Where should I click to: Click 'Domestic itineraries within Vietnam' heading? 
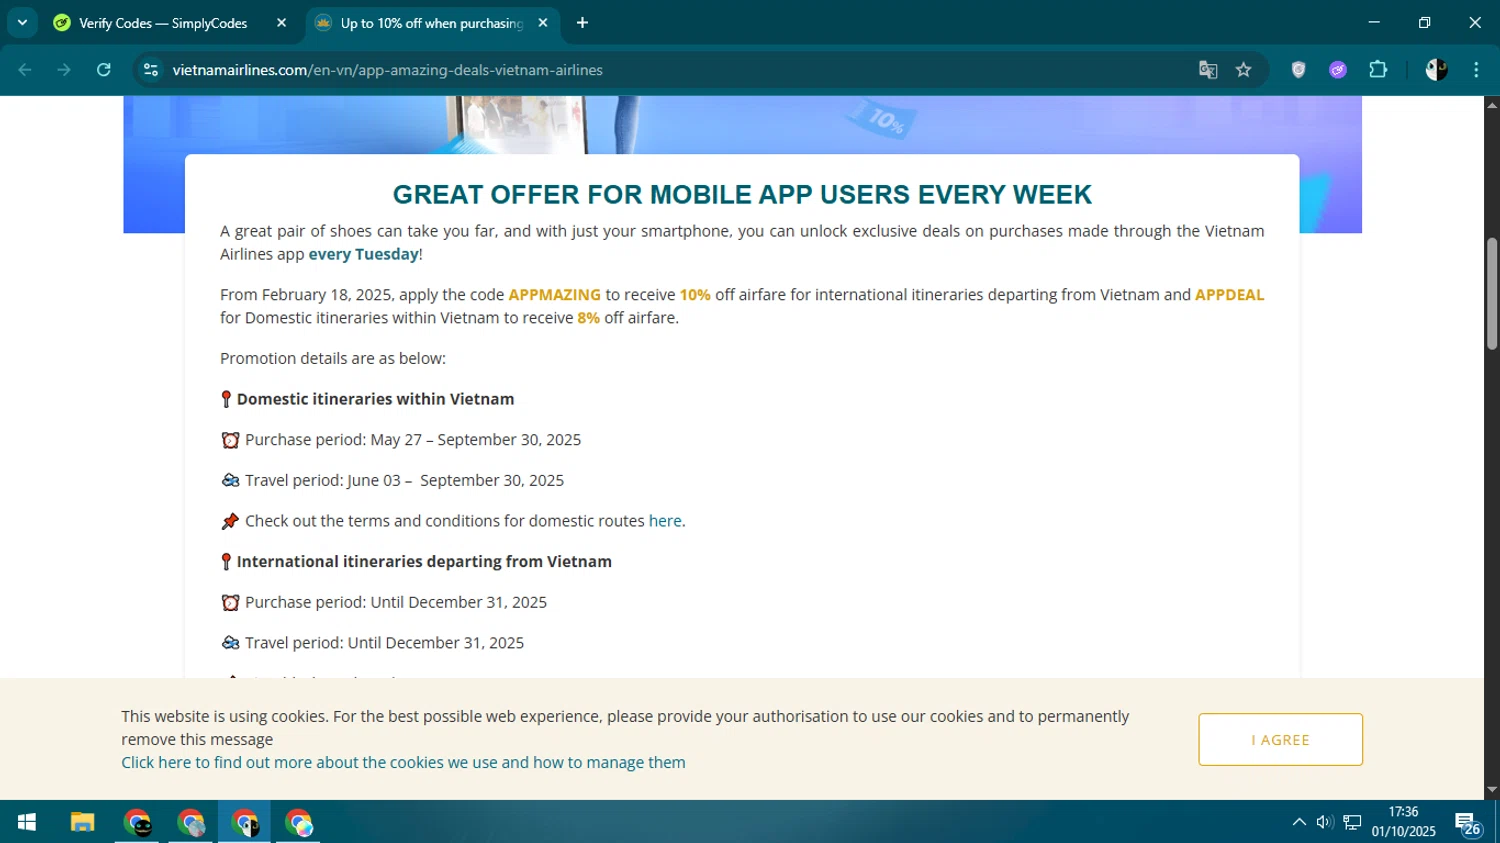tap(375, 399)
